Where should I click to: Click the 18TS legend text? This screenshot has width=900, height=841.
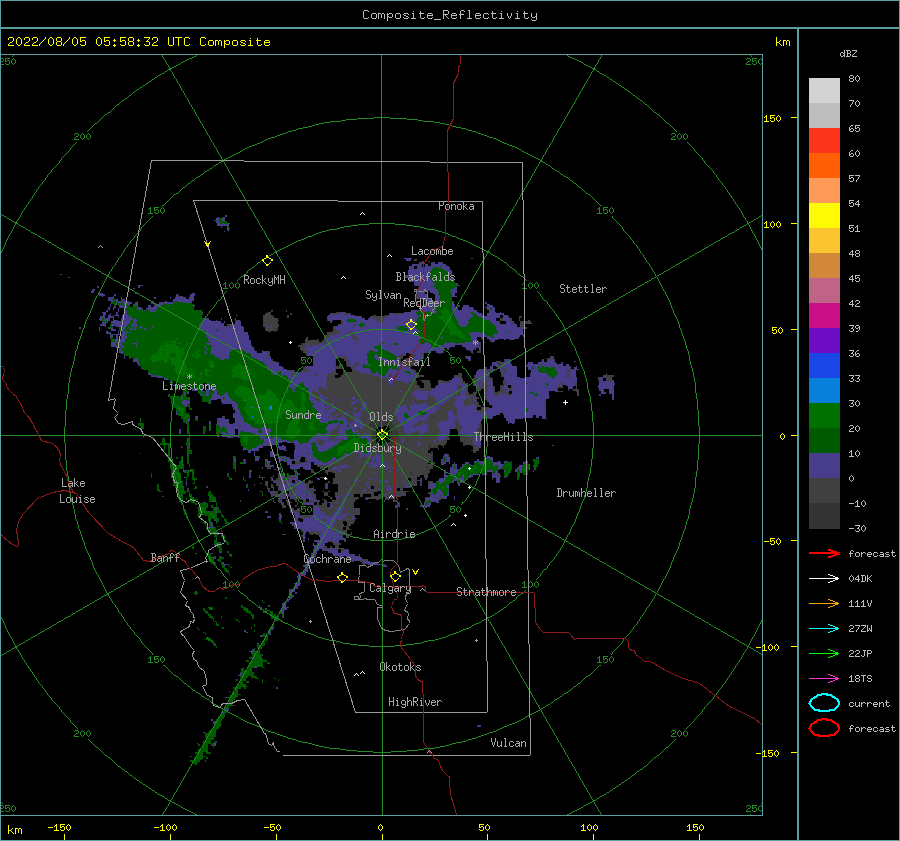point(860,679)
